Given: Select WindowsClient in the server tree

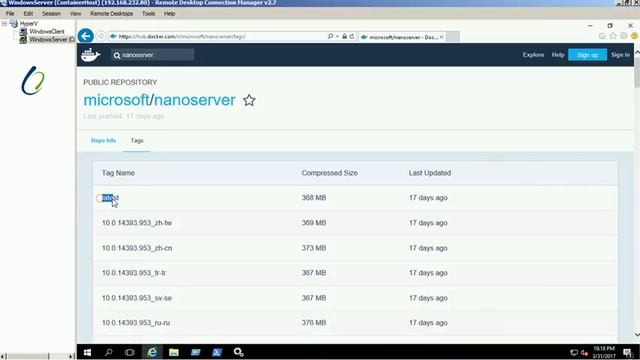Looking at the screenshot, I should click(47, 31).
